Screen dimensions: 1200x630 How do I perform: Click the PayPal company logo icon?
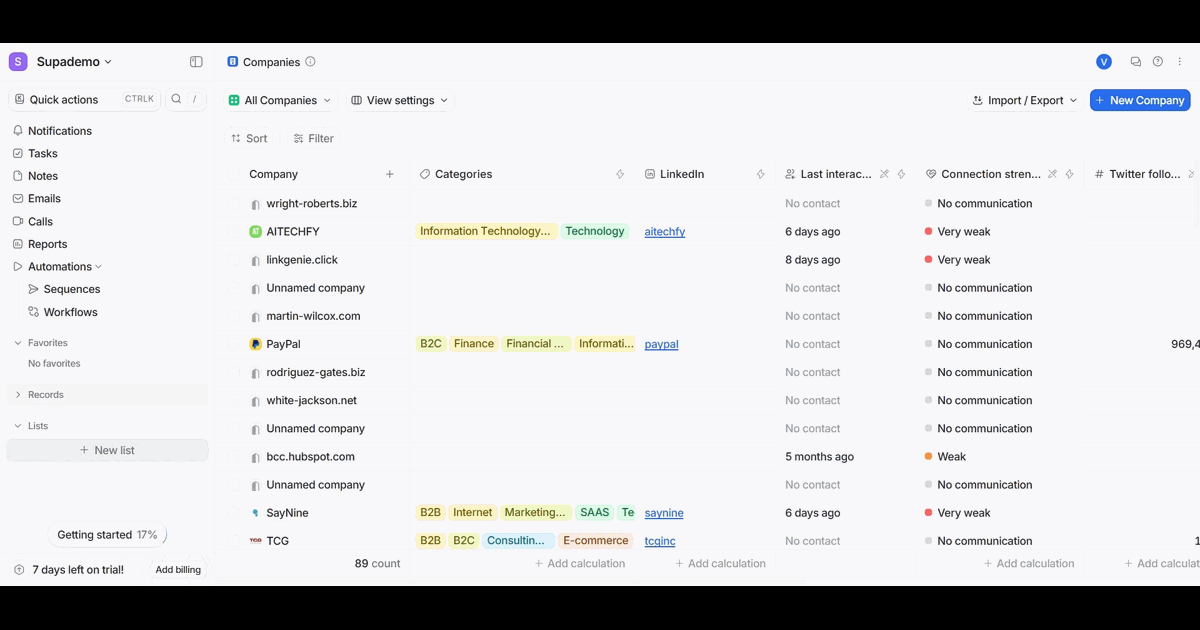tap(256, 344)
